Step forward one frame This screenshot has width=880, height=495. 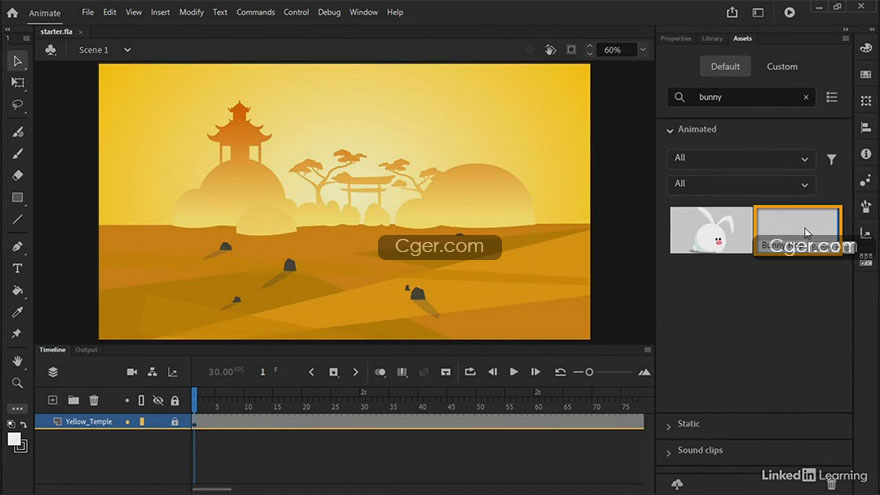point(535,372)
